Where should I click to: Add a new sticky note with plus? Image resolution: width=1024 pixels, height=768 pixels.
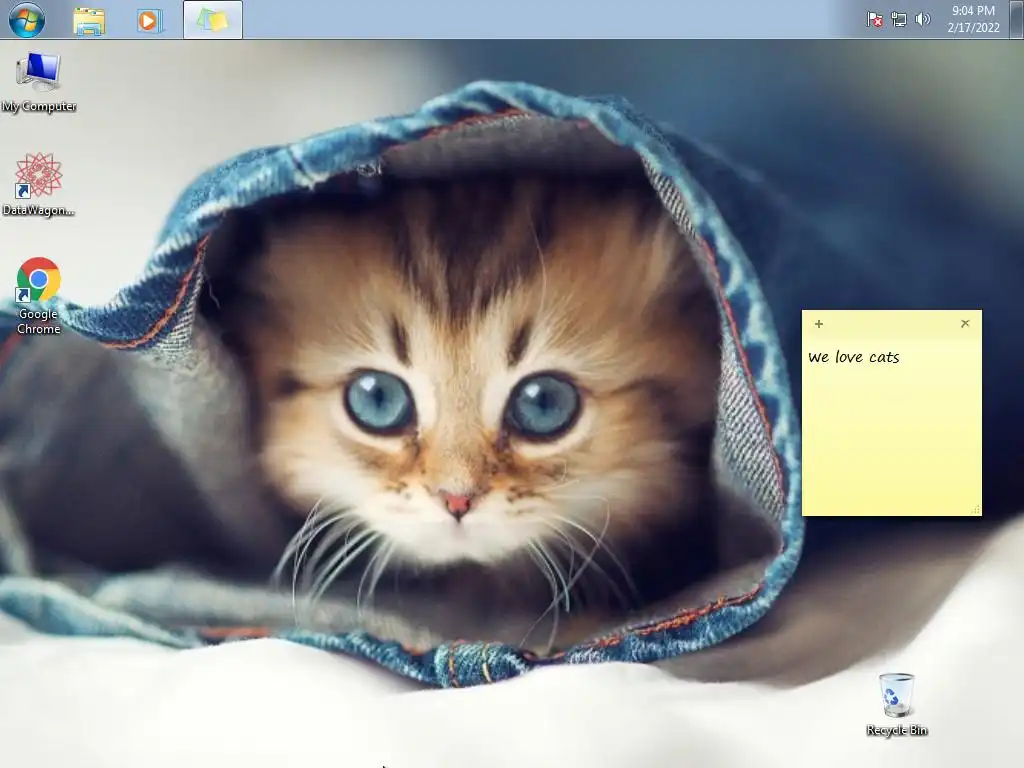pos(818,323)
